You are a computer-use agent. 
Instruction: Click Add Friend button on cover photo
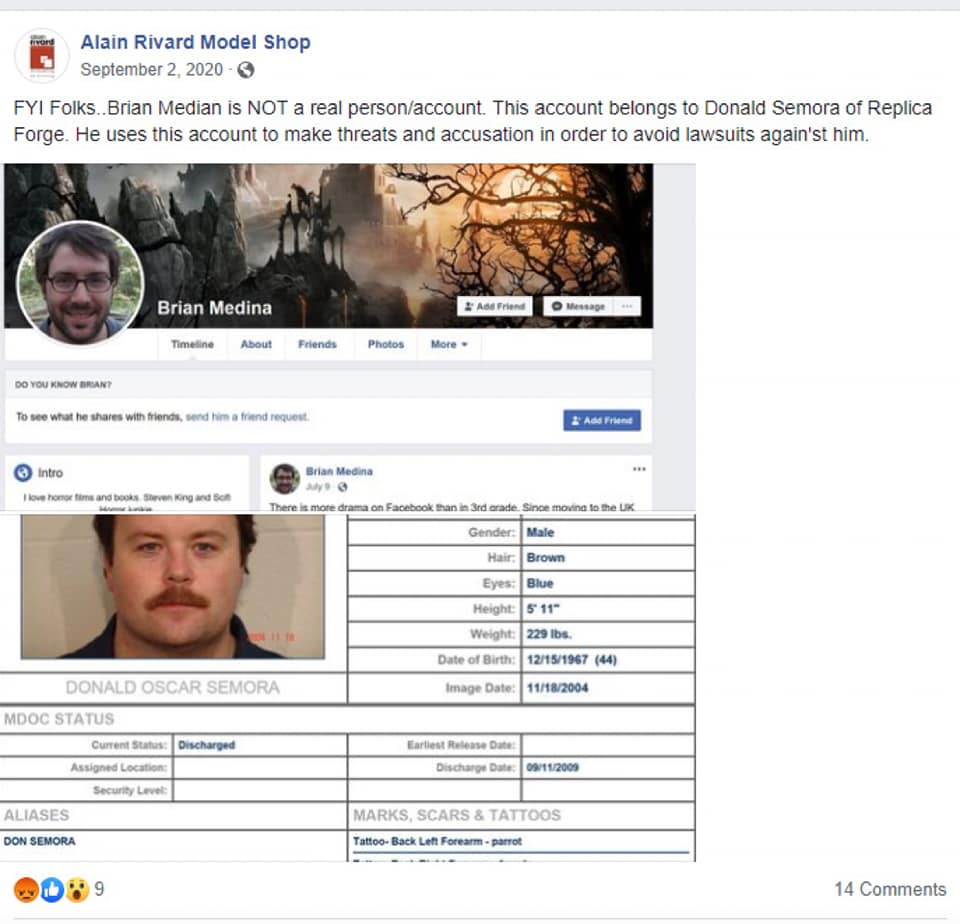point(495,306)
